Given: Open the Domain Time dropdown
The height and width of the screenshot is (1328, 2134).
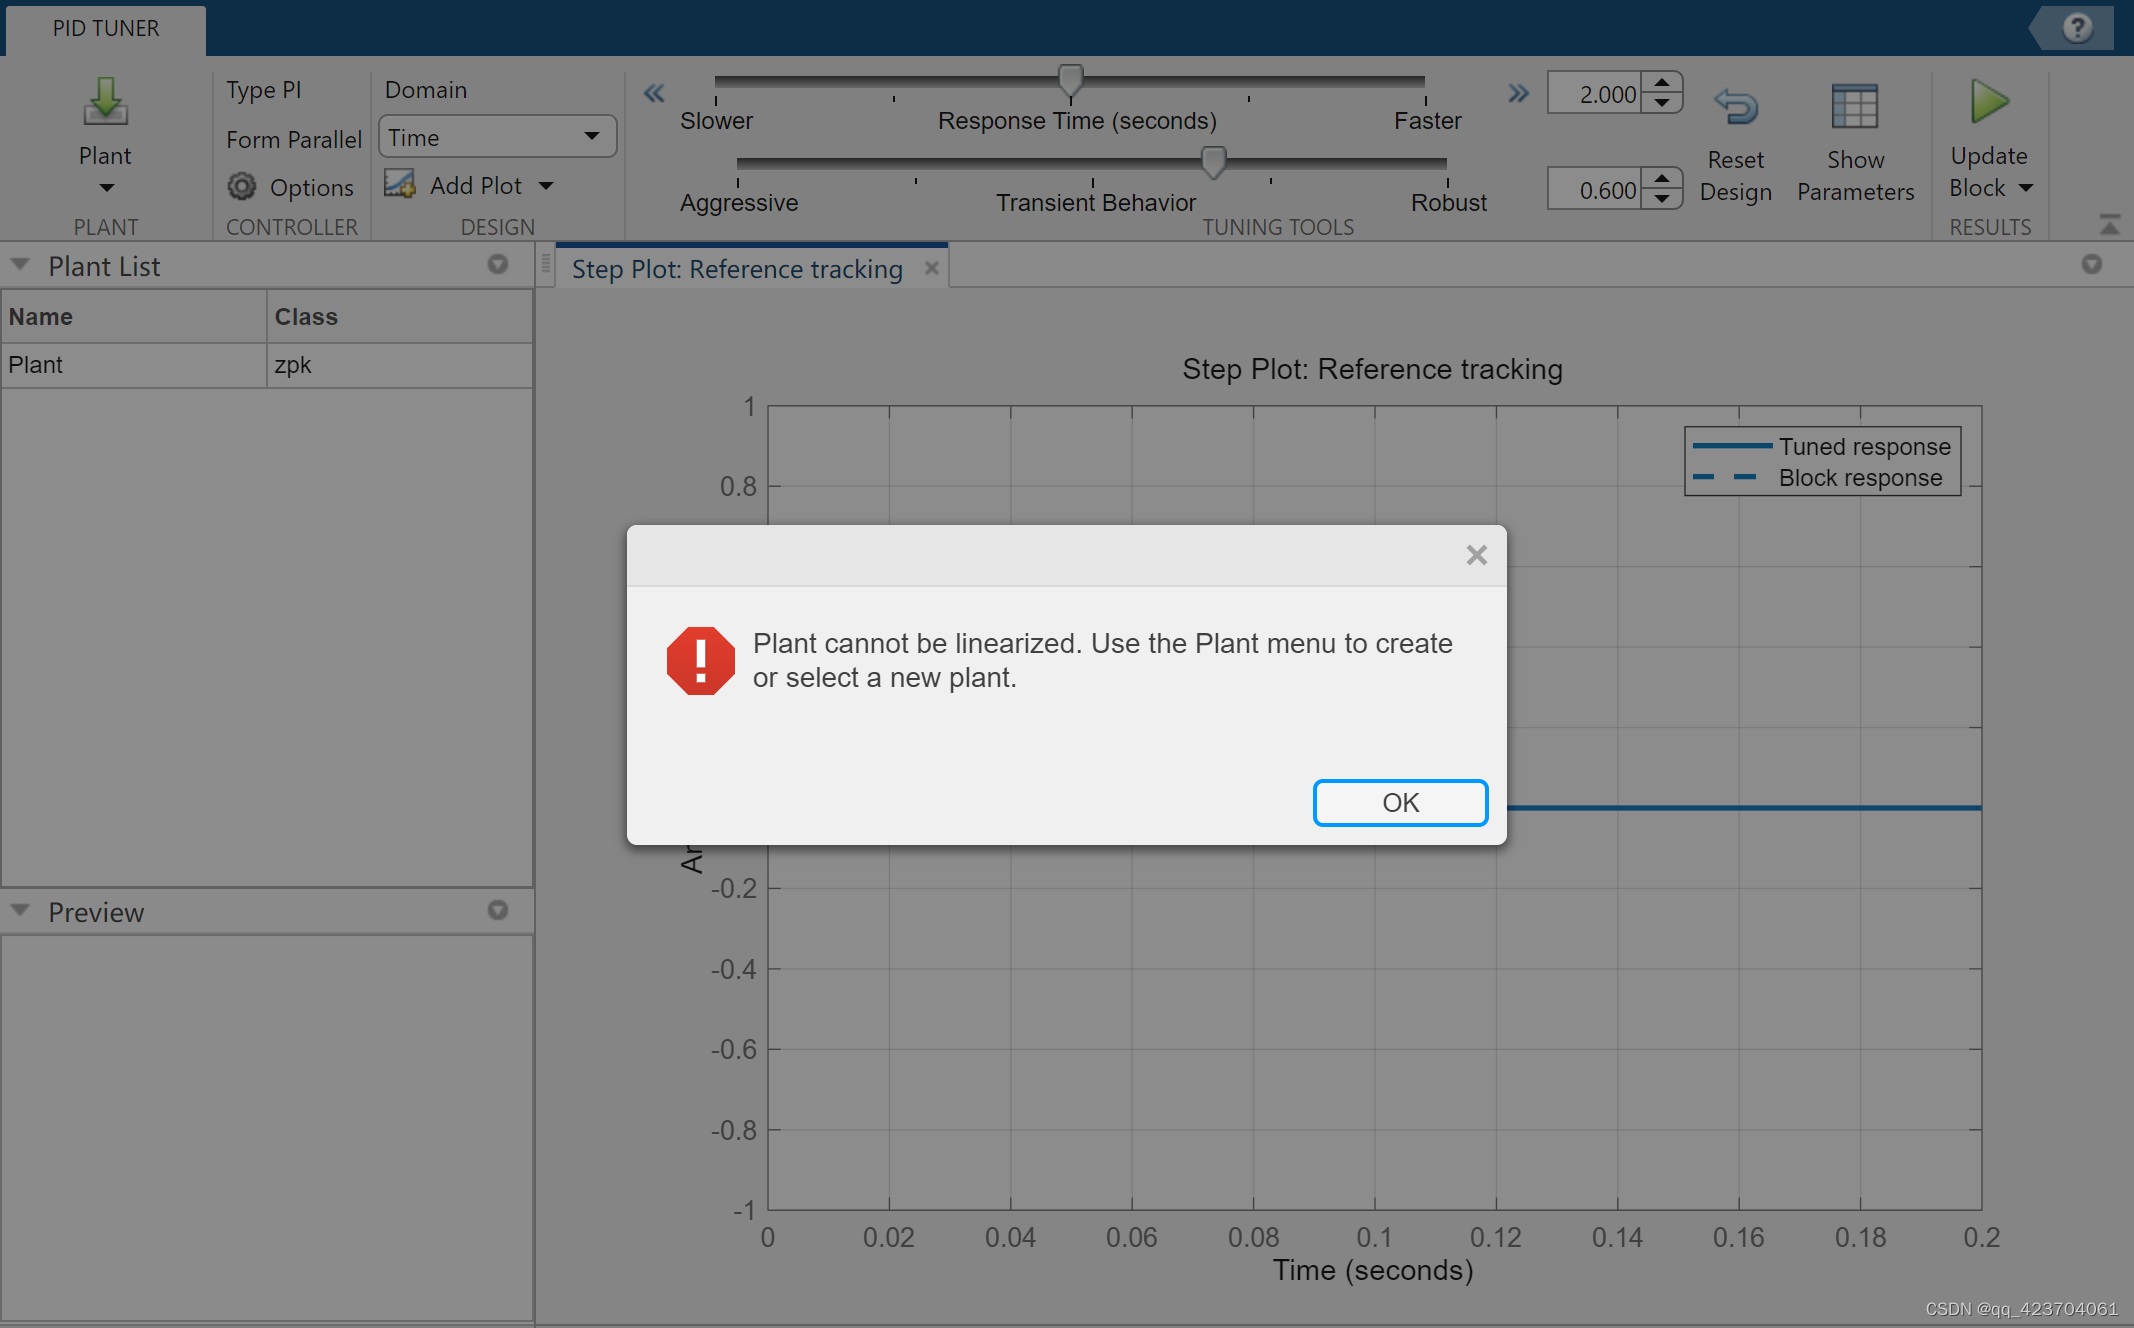Looking at the screenshot, I should [497, 137].
